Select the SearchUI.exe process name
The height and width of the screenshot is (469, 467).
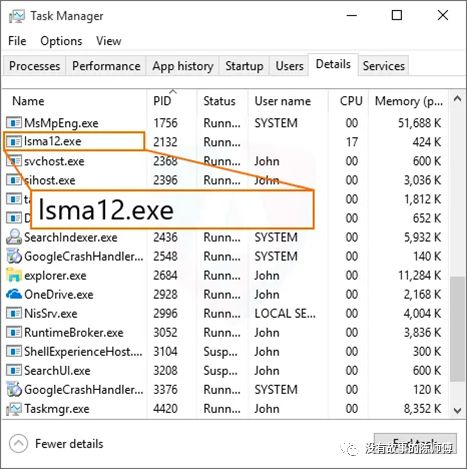click(57, 371)
